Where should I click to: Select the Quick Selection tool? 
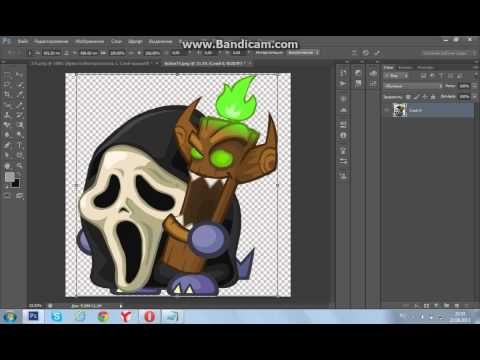(x=20, y=85)
